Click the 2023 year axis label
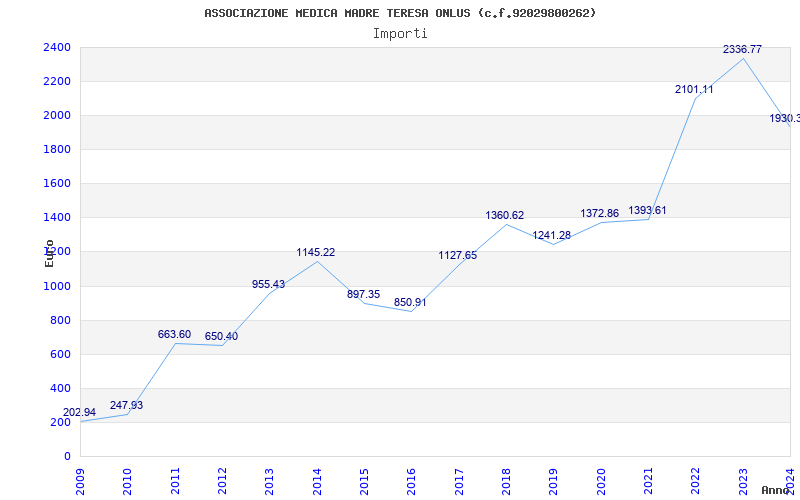 pos(743,481)
